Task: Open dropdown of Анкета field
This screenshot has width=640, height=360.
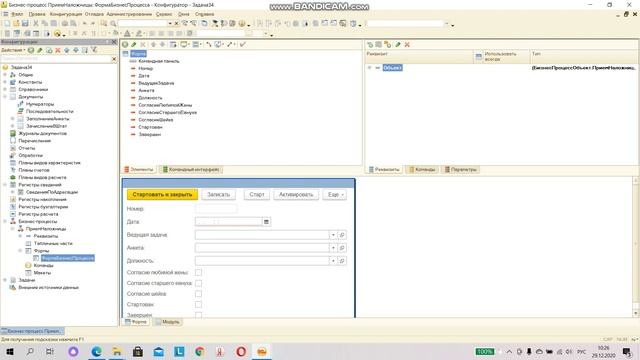Action: click(x=333, y=248)
